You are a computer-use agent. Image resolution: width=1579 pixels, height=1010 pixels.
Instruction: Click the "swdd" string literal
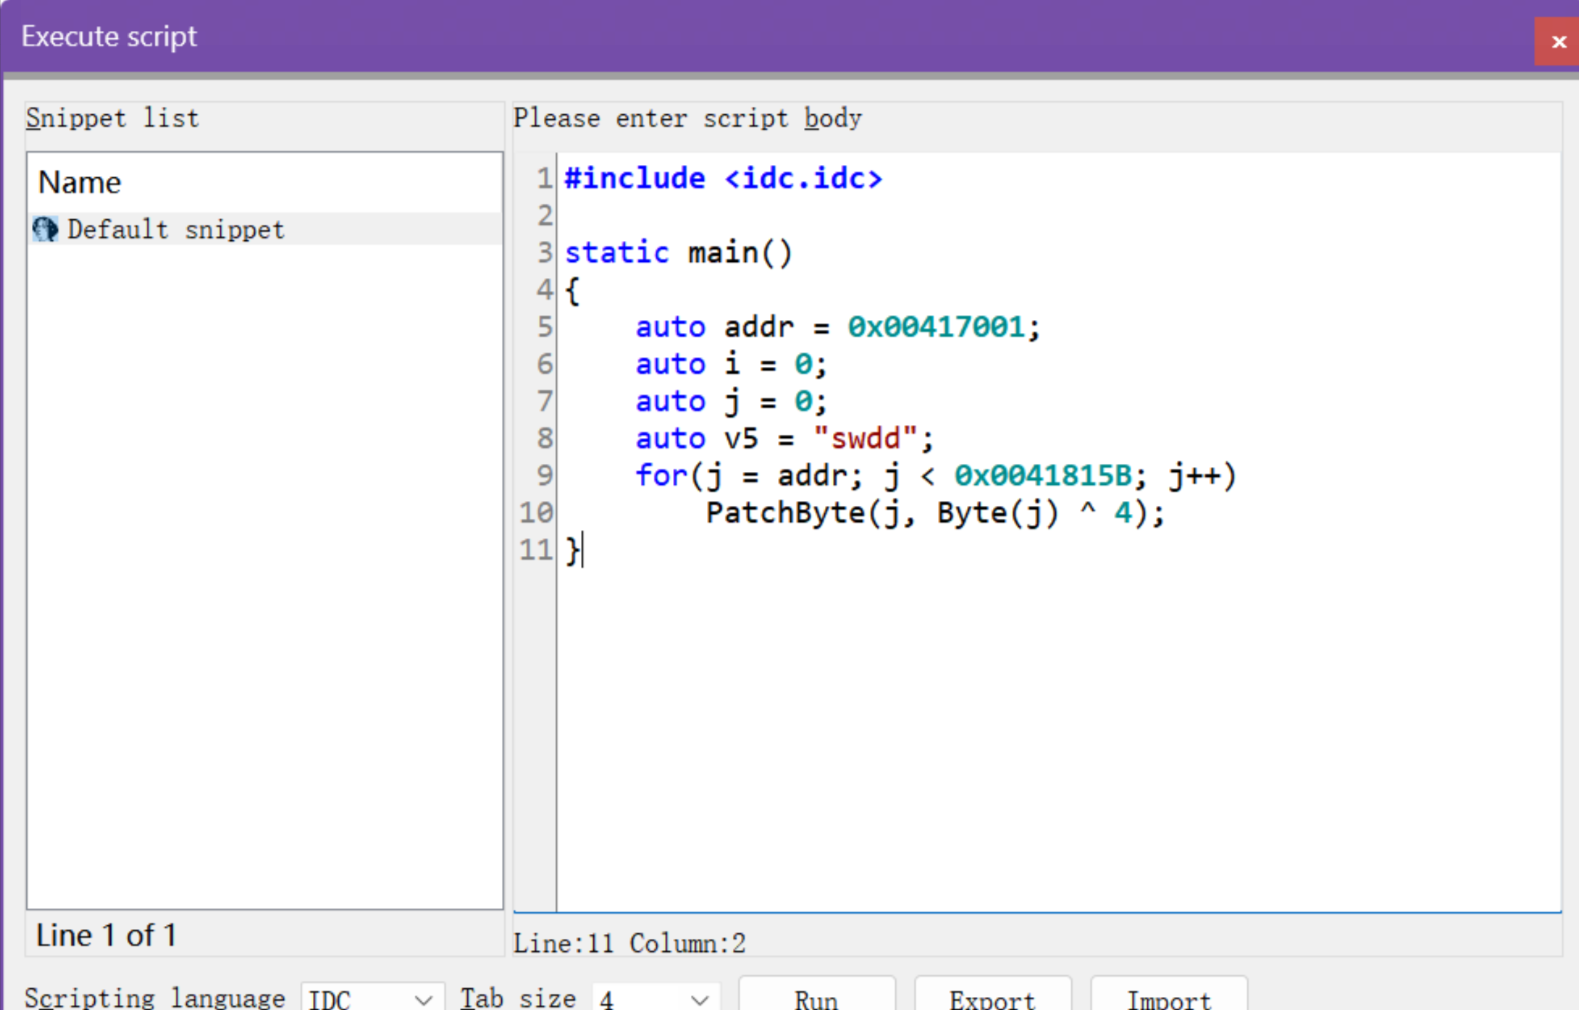(x=865, y=438)
